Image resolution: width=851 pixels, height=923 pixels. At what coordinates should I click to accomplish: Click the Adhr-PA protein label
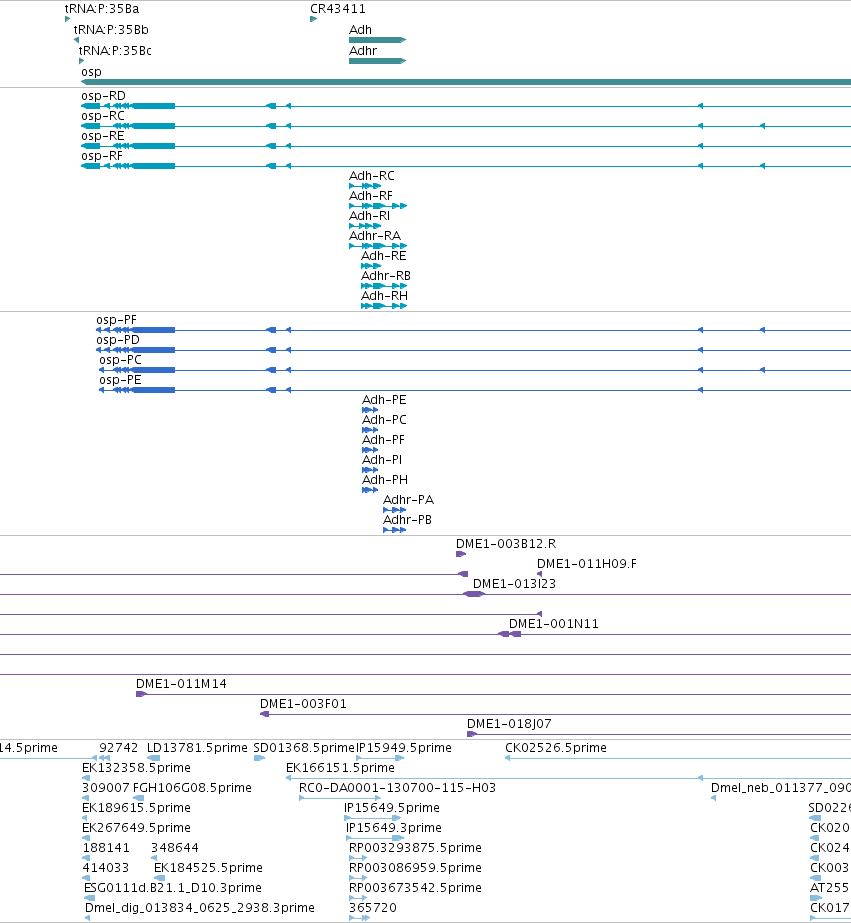pyautogui.click(x=408, y=500)
